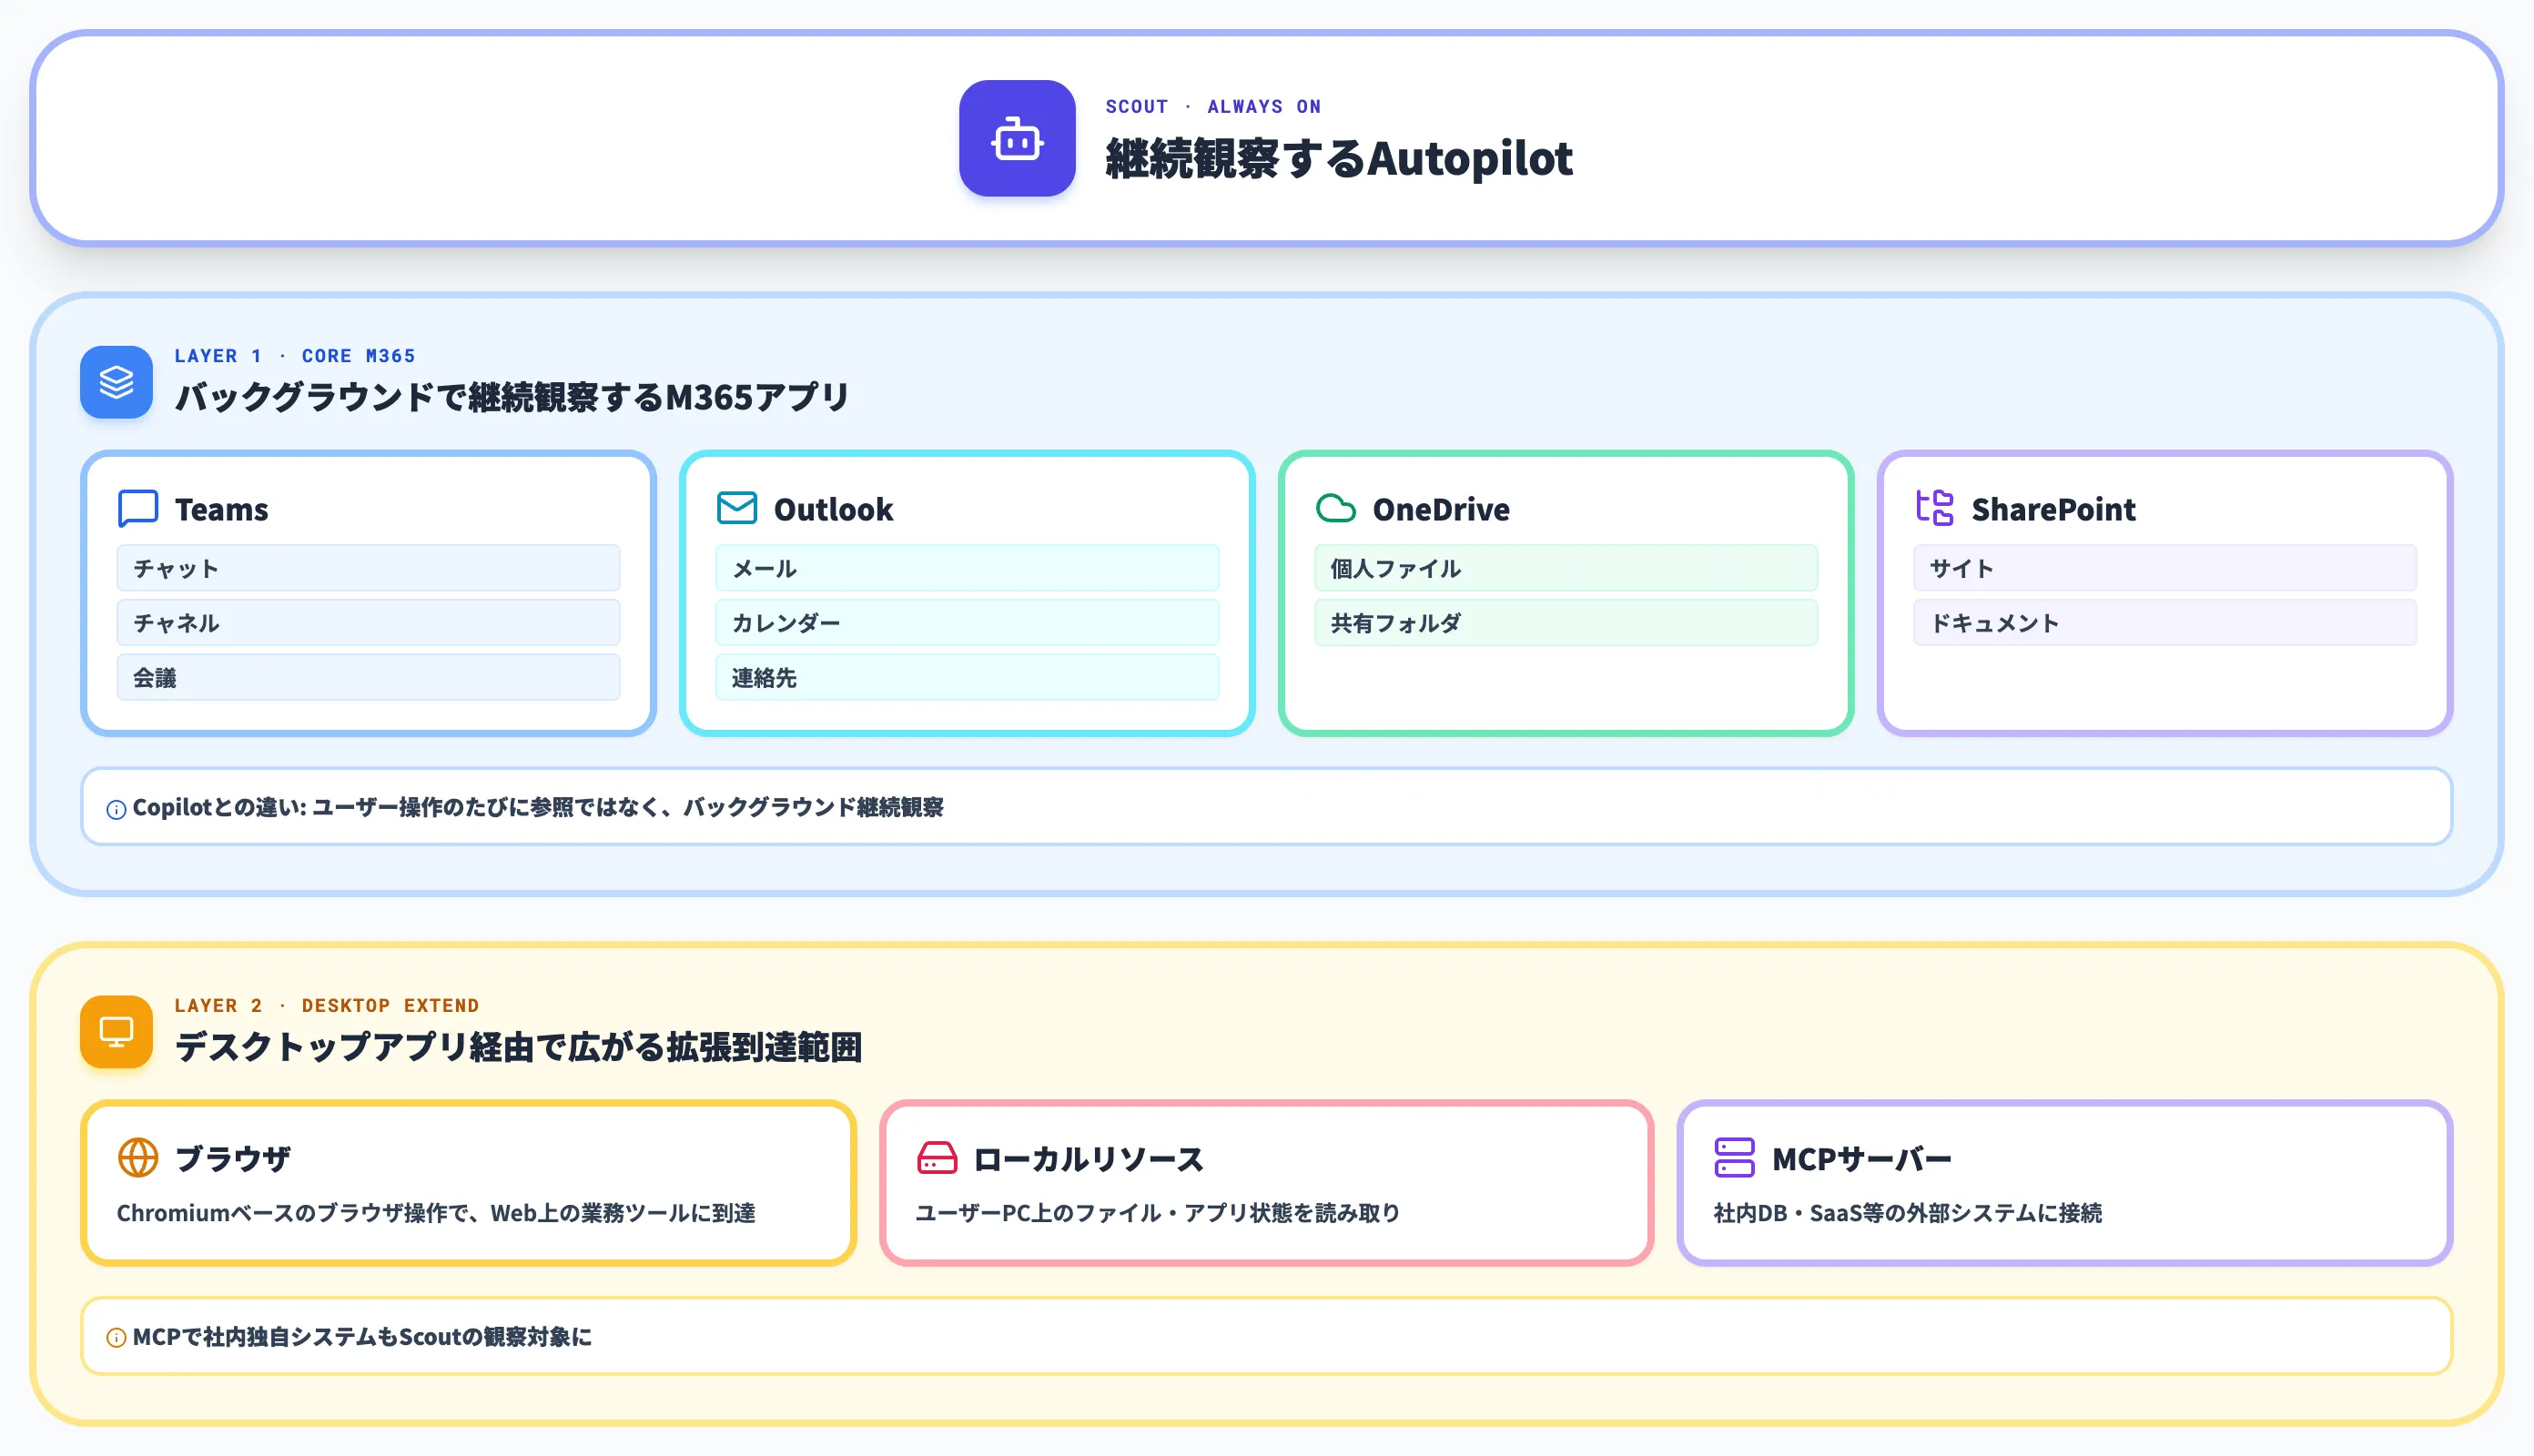The height and width of the screenshot is (1456, 2534).
Task: Click the info icon beside Copilotとの違い
Action: click(116, 809)
